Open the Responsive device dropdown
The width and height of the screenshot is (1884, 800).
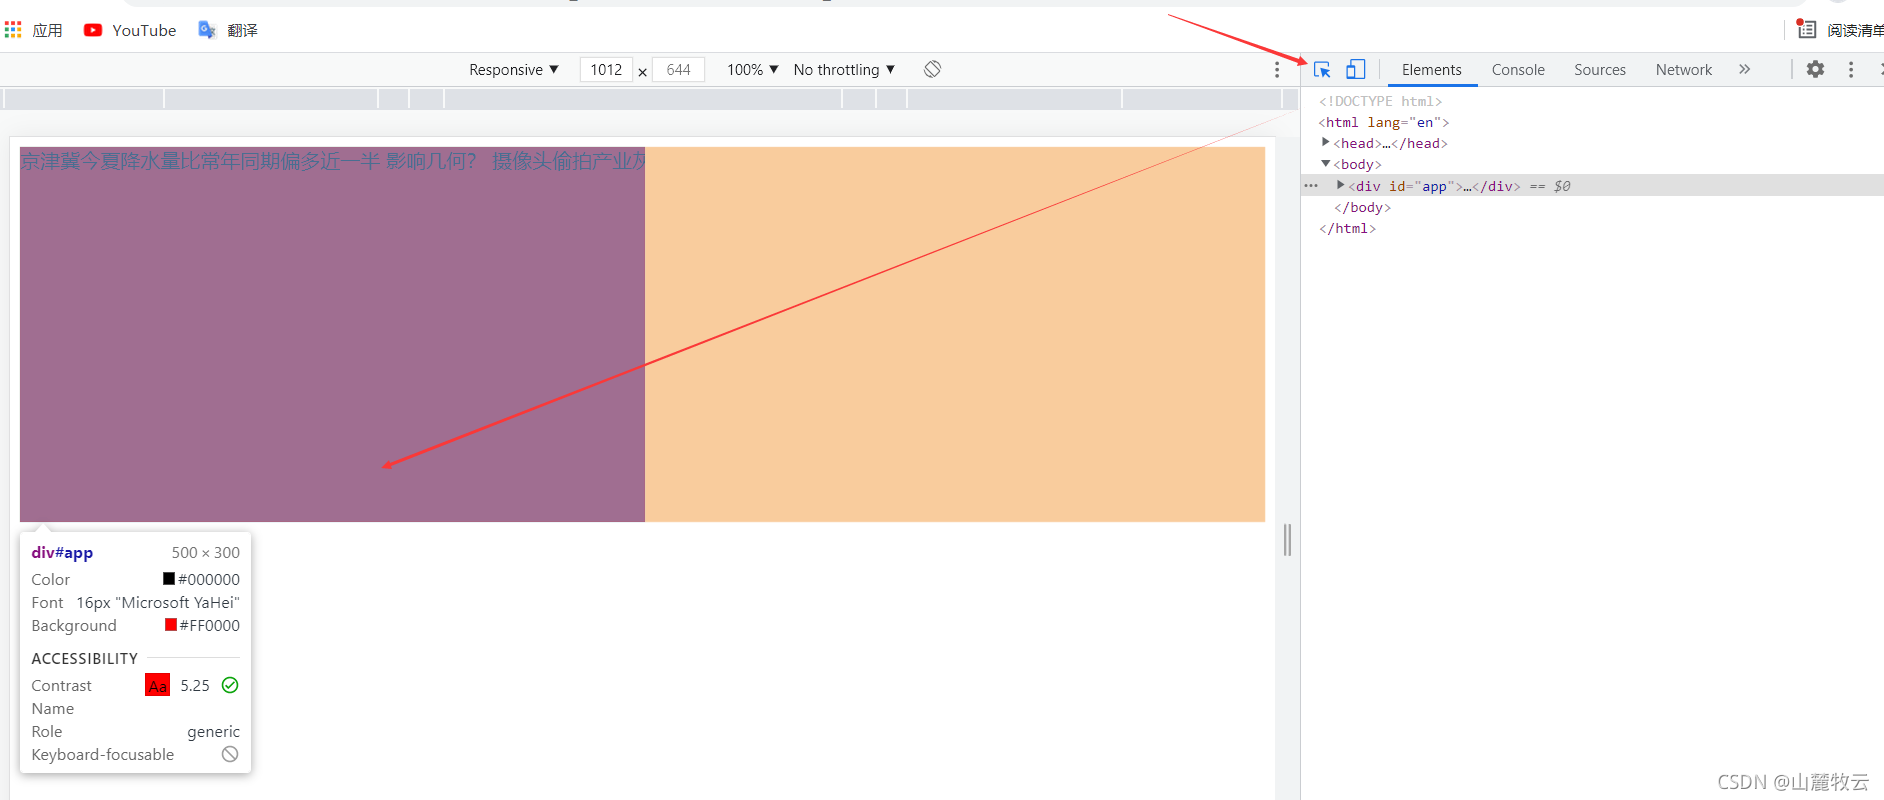point(514,69)
